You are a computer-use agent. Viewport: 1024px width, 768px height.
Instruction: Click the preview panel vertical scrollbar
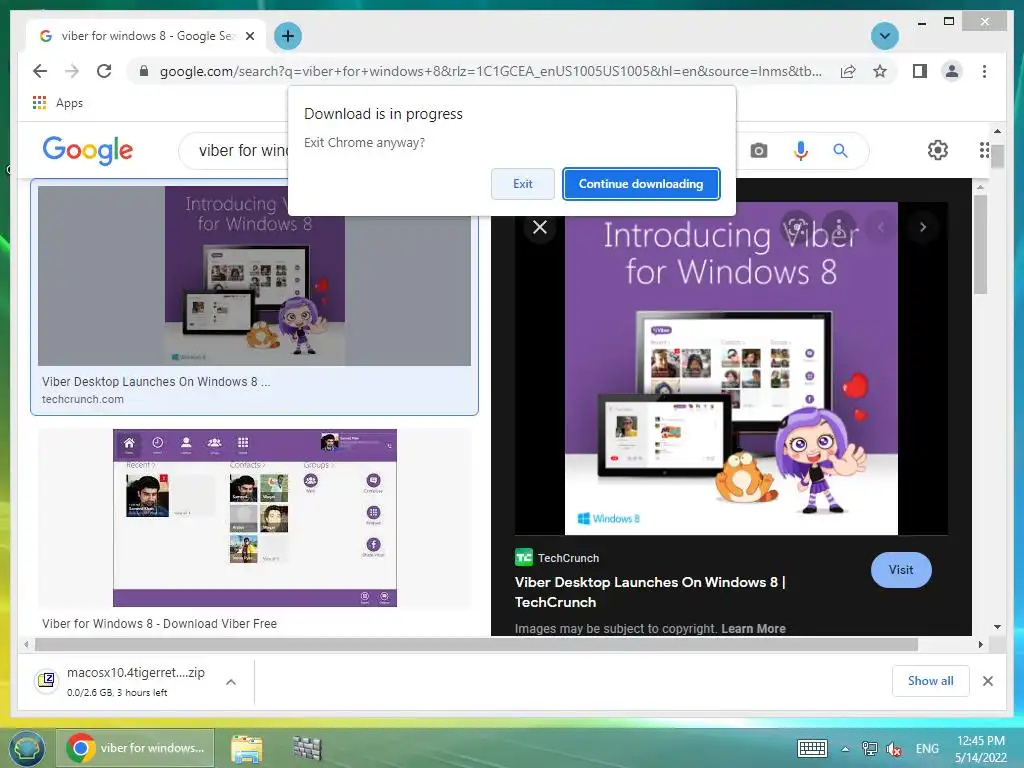(980, 245)
